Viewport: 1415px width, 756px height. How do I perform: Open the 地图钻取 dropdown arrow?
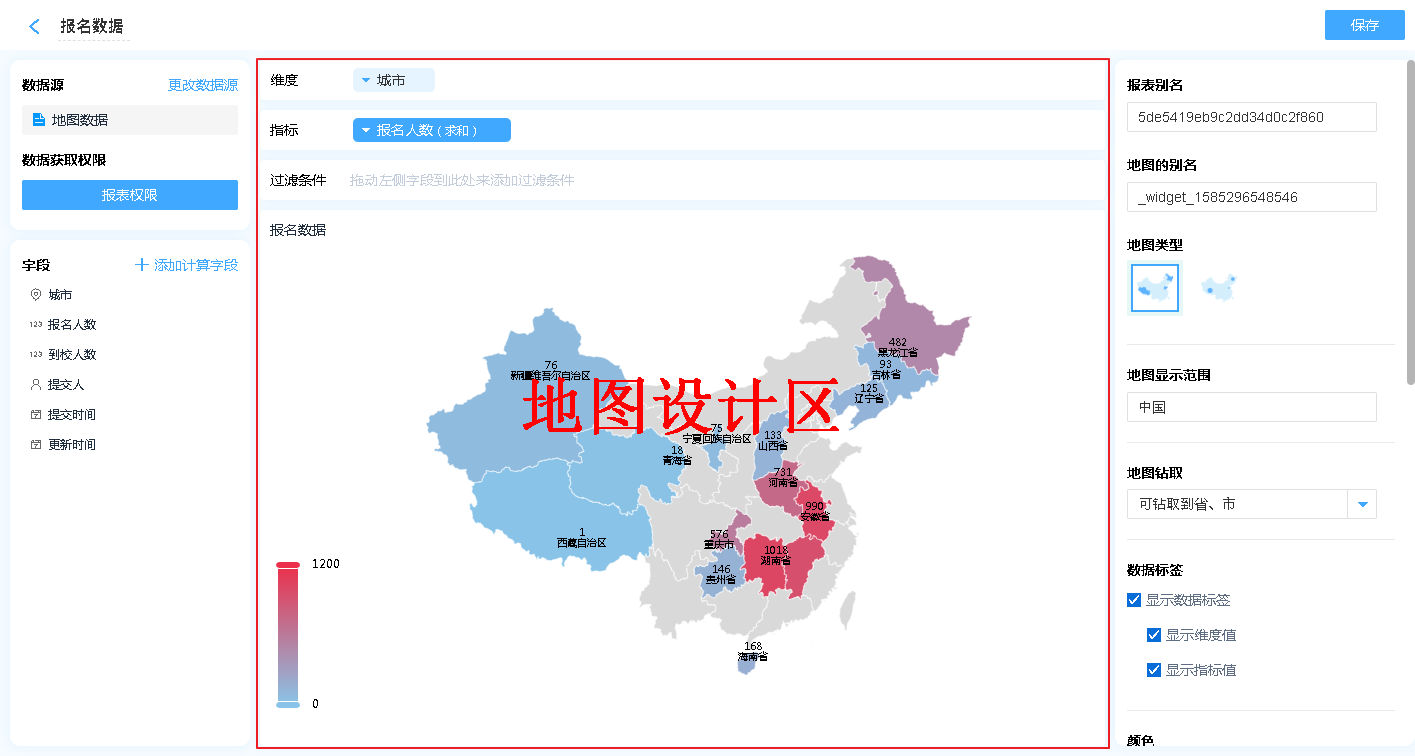1362,505
